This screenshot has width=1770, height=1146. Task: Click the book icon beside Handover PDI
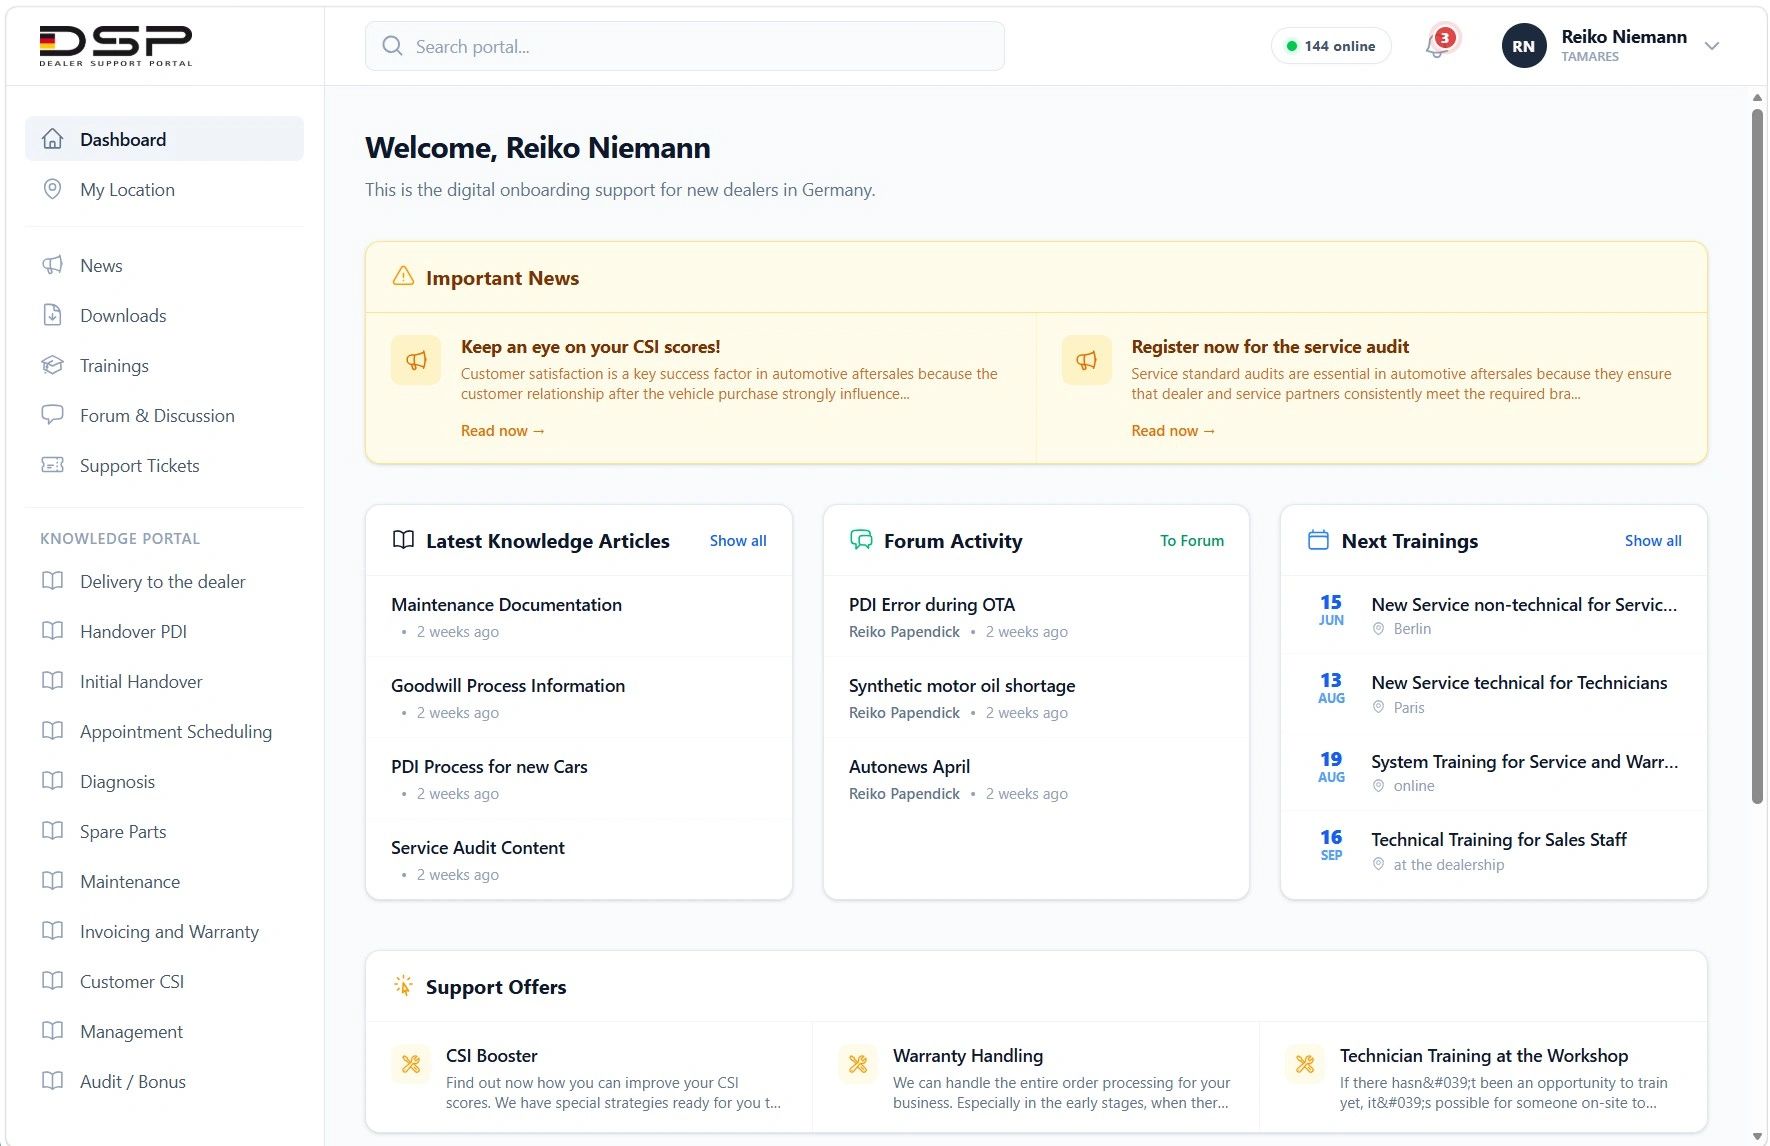coord(53,631)
